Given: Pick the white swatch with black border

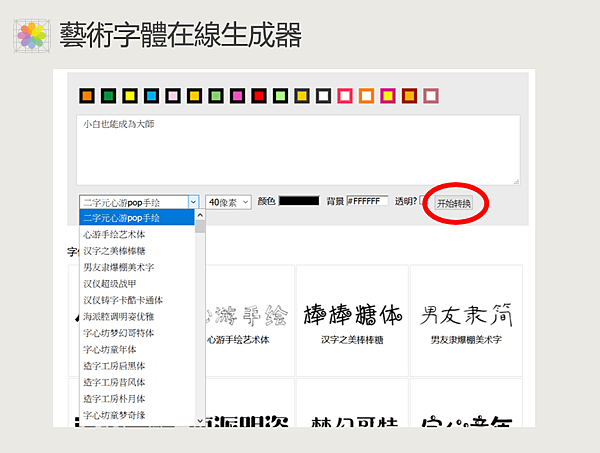Looking at the screenshot, I should [x=323, y=96].
